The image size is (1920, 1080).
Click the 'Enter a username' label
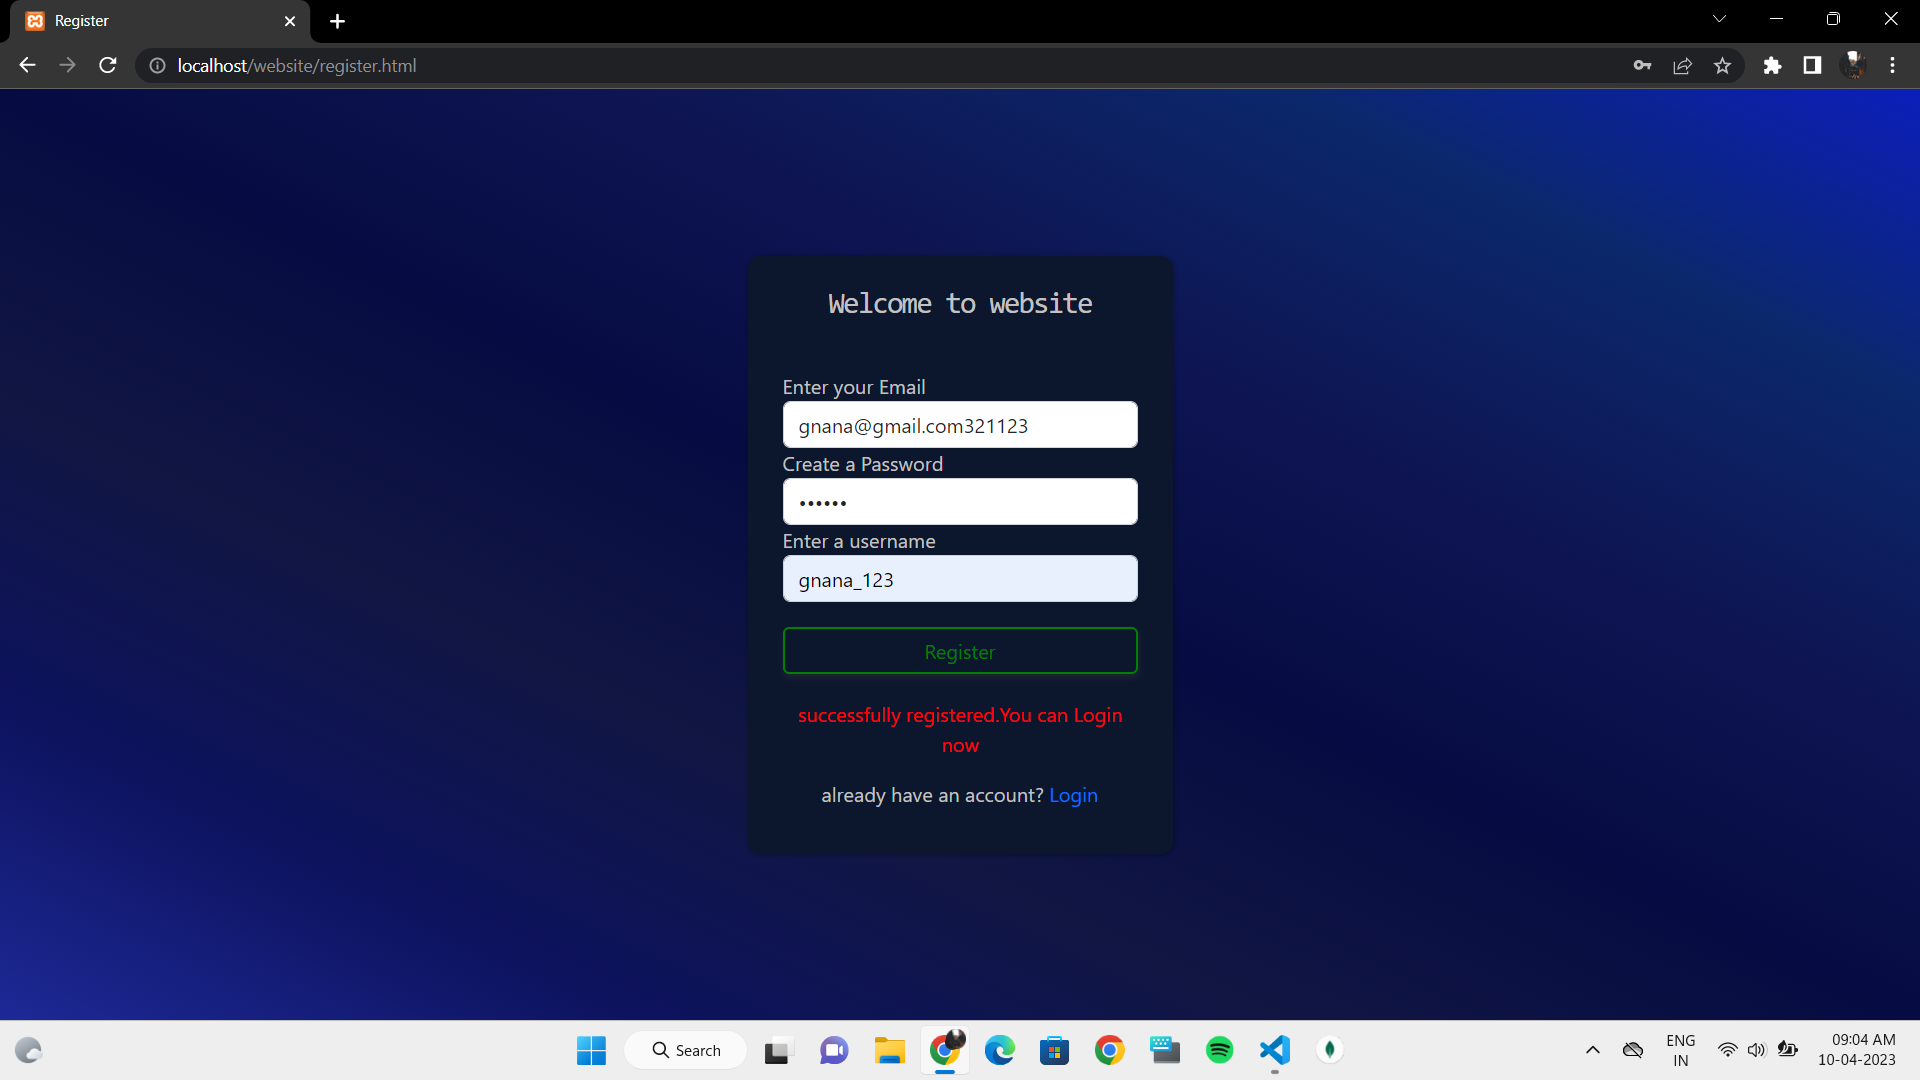(859, 541)
